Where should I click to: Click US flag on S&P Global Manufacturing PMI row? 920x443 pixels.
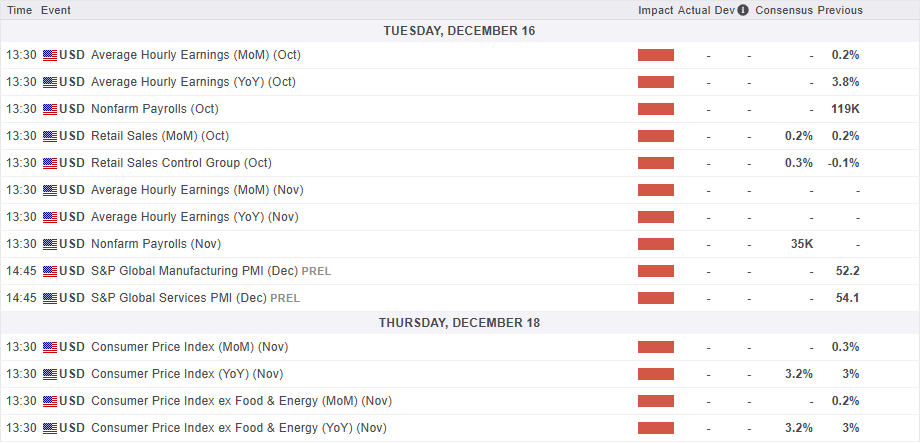click(50, 271)
